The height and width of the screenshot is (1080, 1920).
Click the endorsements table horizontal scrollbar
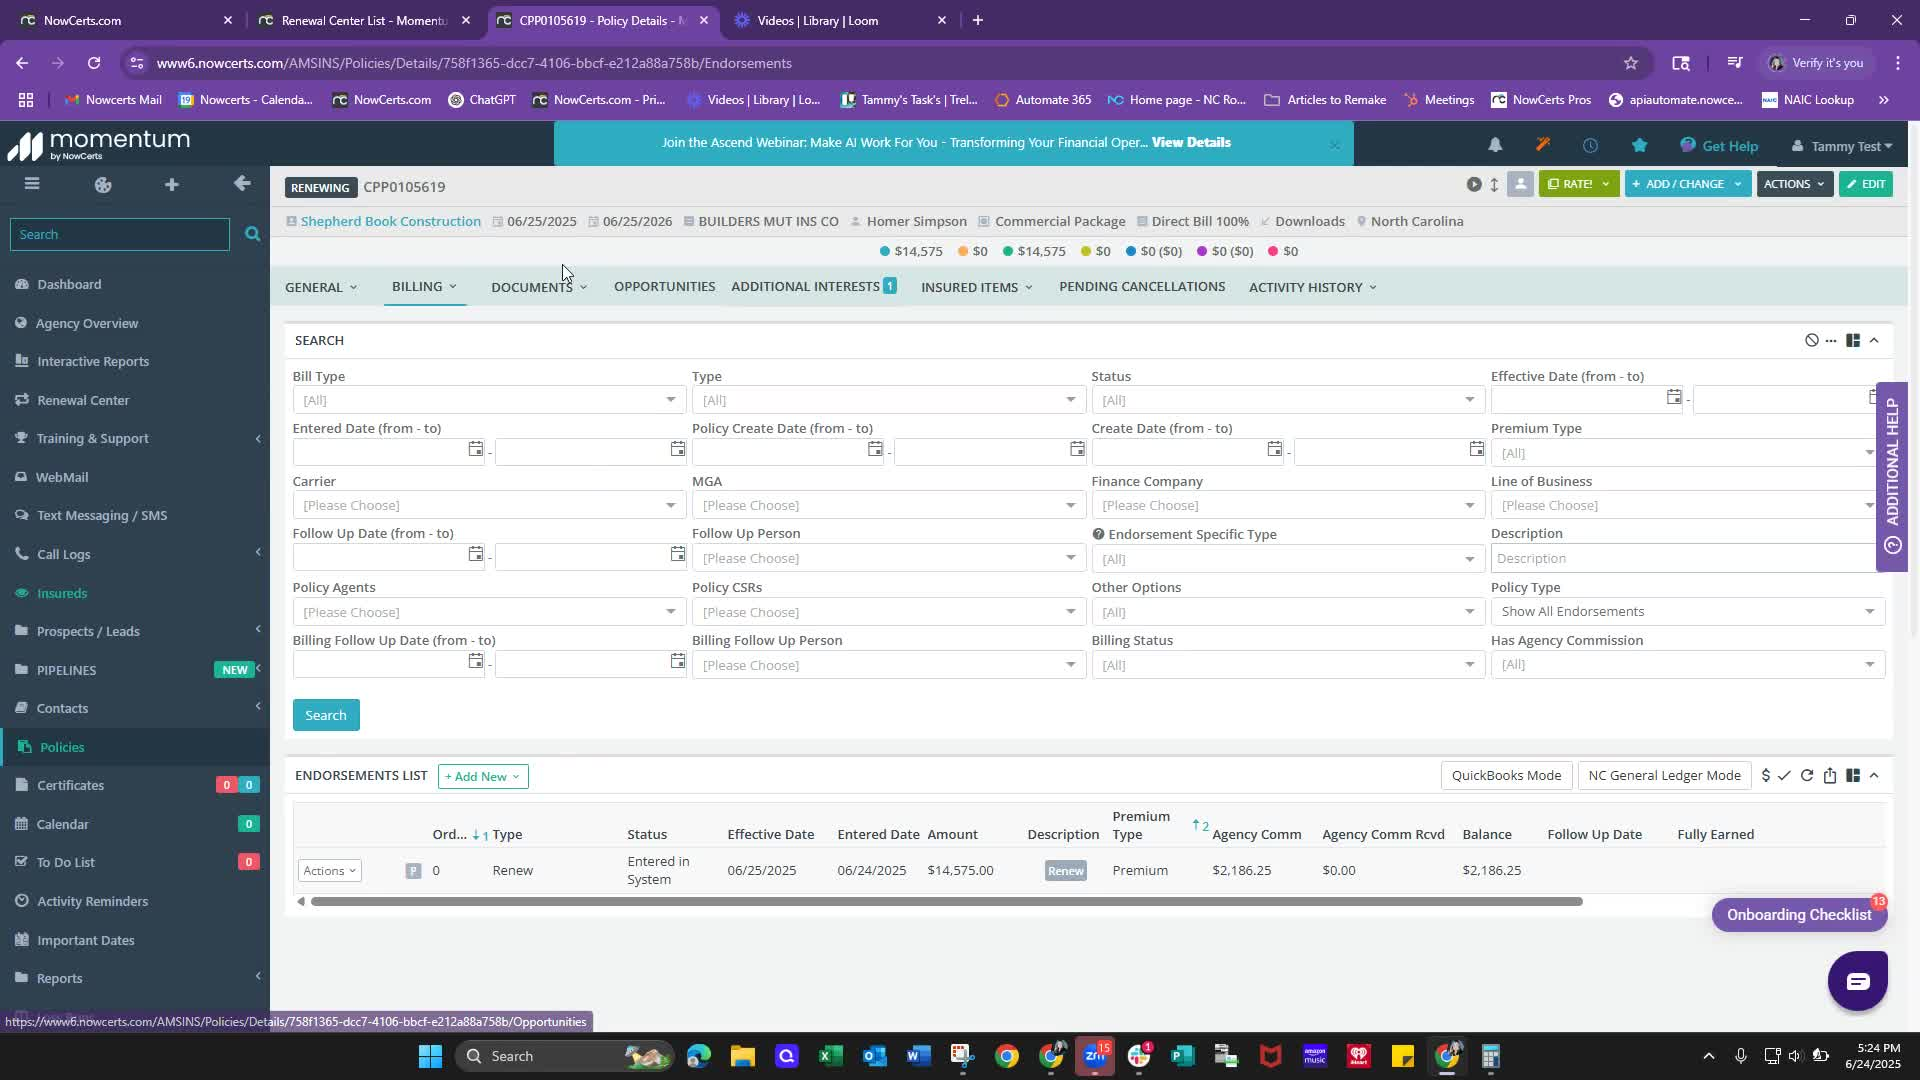945,902
